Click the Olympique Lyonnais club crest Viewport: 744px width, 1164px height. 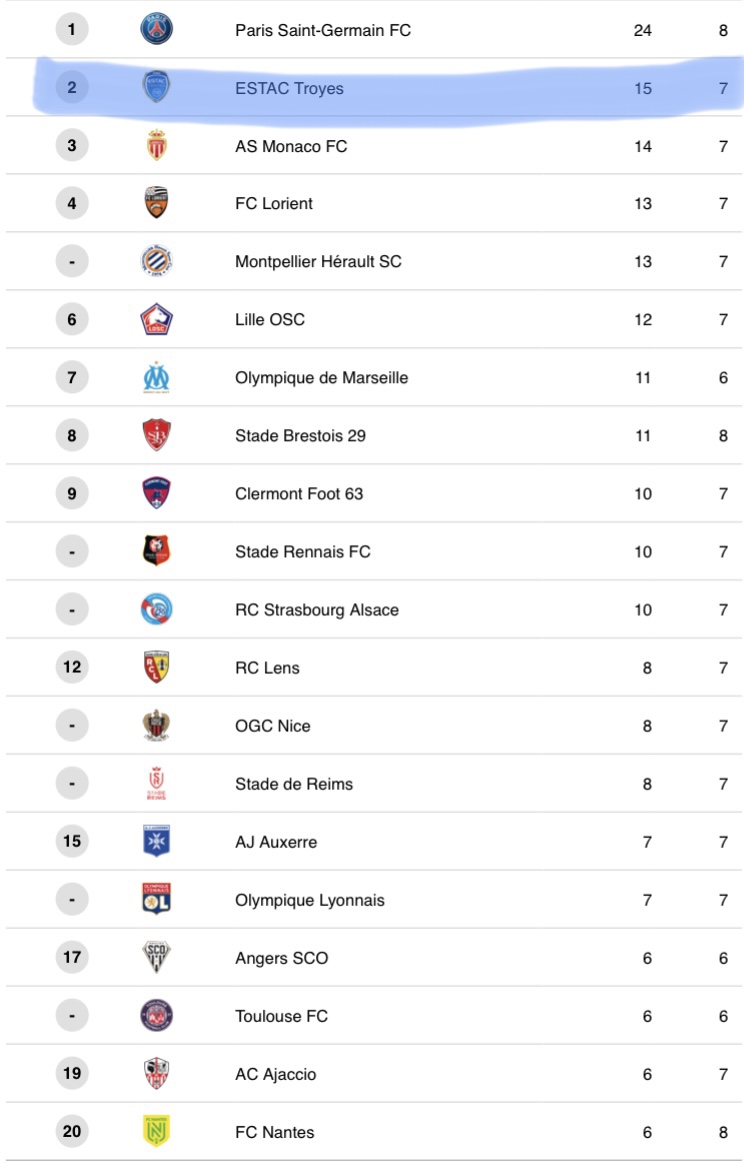pos(156,899)
